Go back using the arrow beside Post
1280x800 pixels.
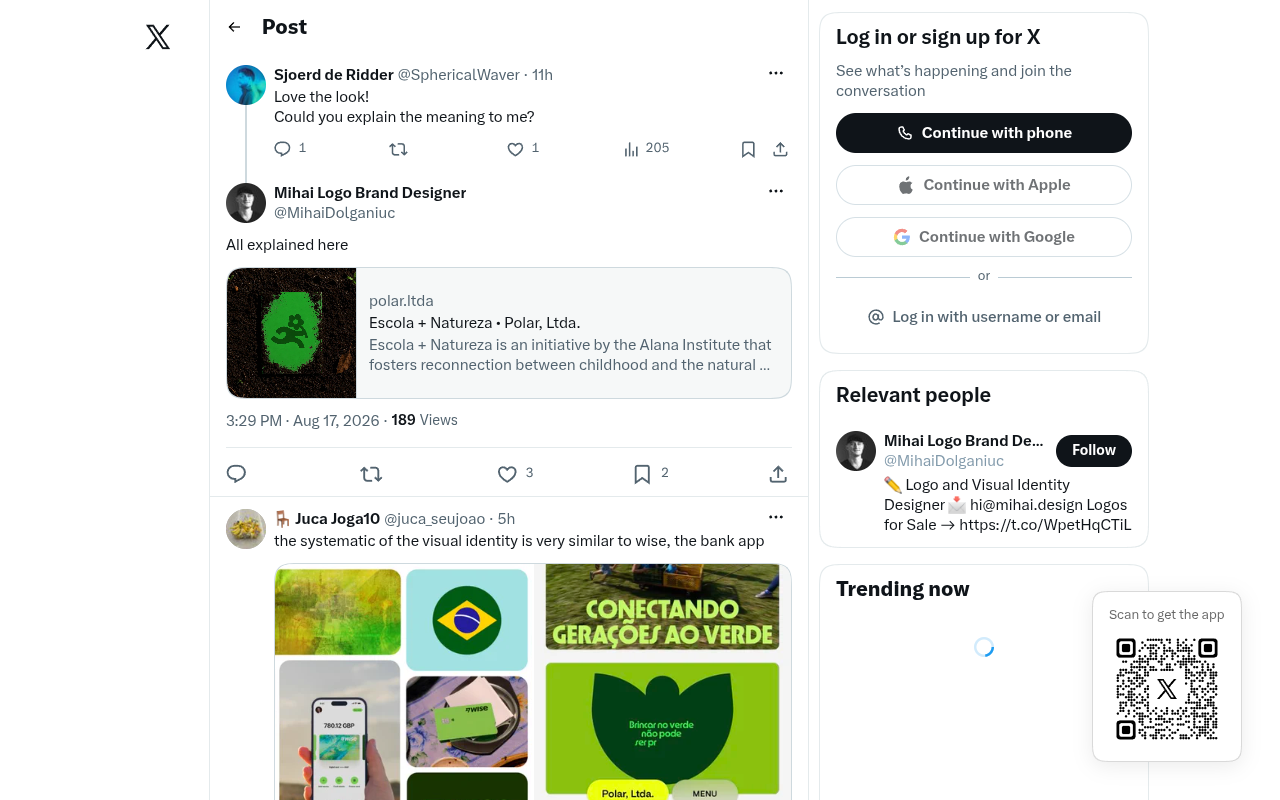(x=234, y=27)
